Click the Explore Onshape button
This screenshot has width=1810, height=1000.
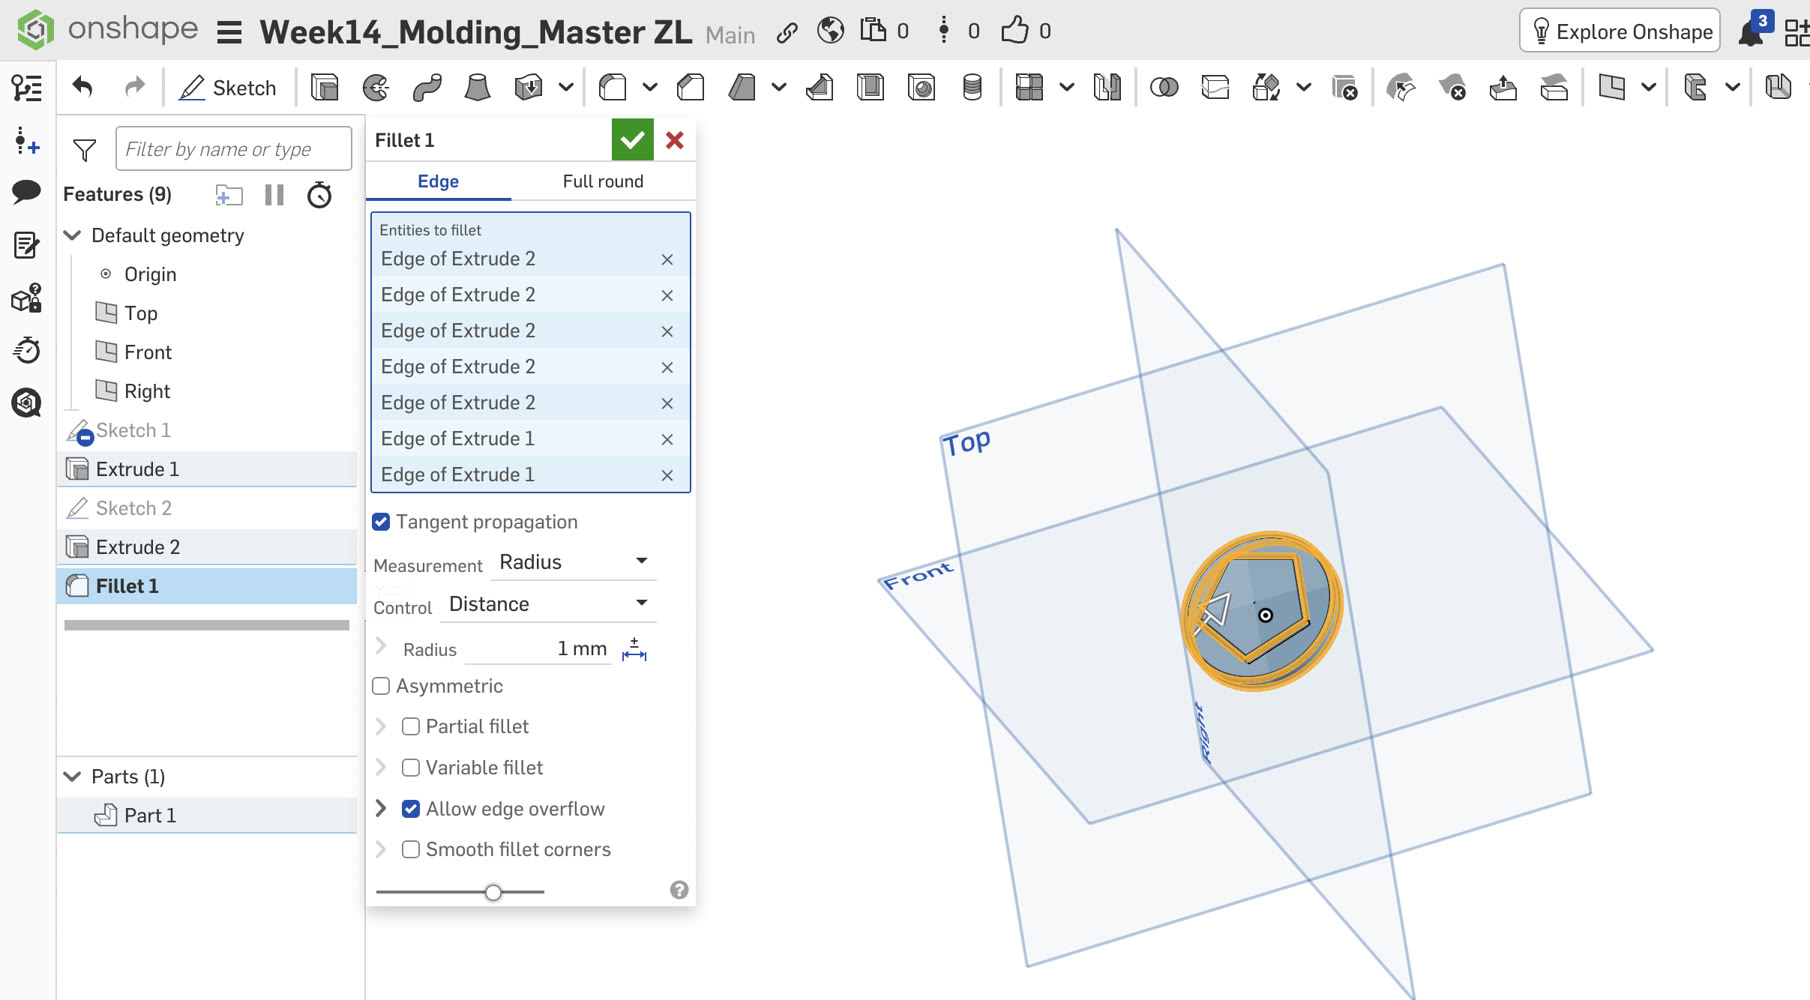coord(1620,31)
